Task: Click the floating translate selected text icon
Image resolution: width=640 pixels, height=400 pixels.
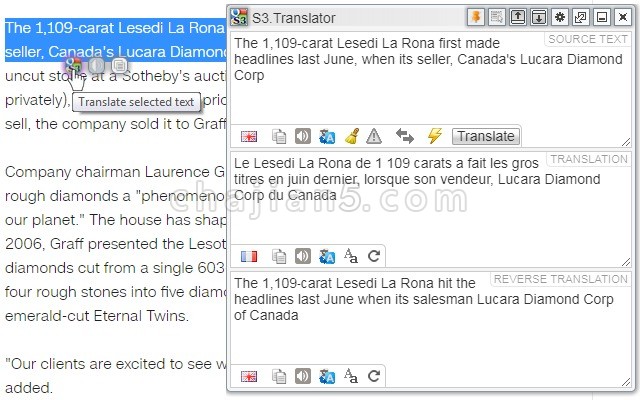Action: tap(74, 64)
